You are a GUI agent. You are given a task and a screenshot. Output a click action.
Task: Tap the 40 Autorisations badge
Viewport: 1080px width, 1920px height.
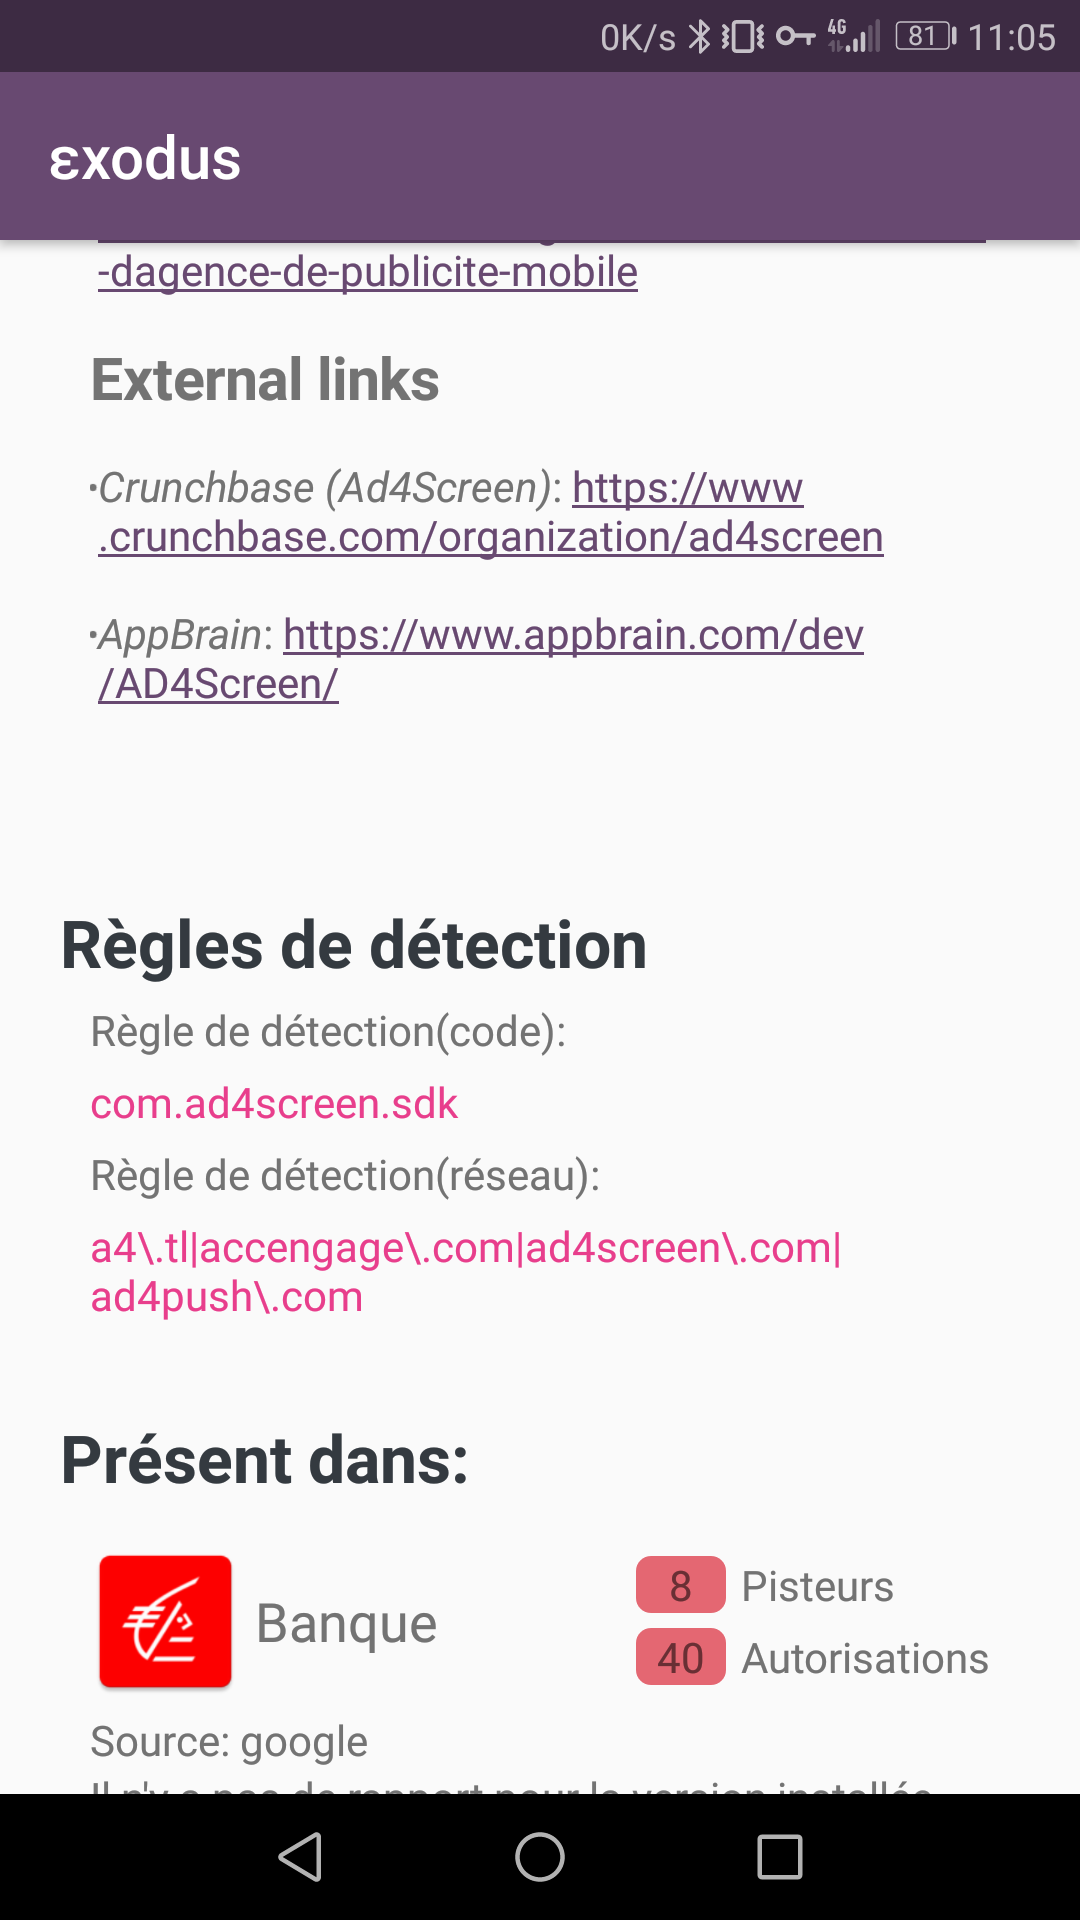tap(681, 1658)
